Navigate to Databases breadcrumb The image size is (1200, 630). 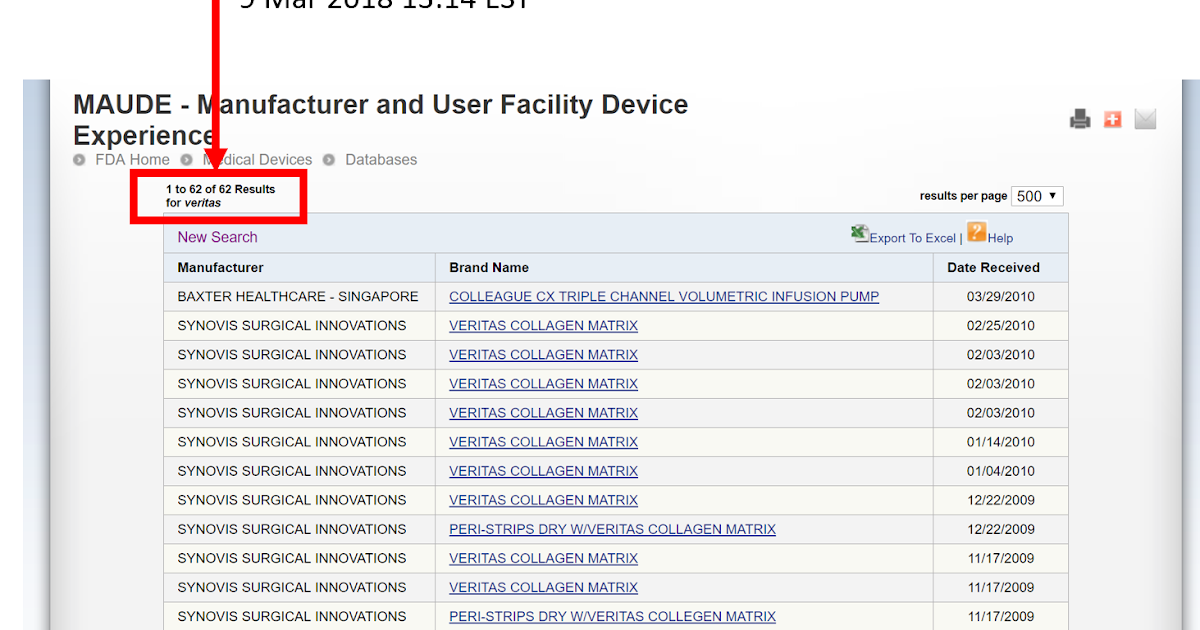381,160
